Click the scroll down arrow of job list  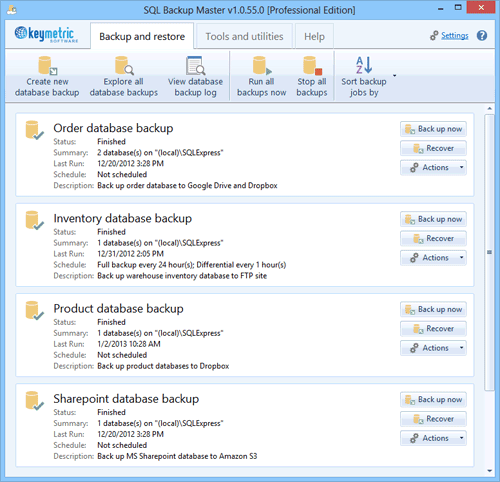tap(489, 471)
